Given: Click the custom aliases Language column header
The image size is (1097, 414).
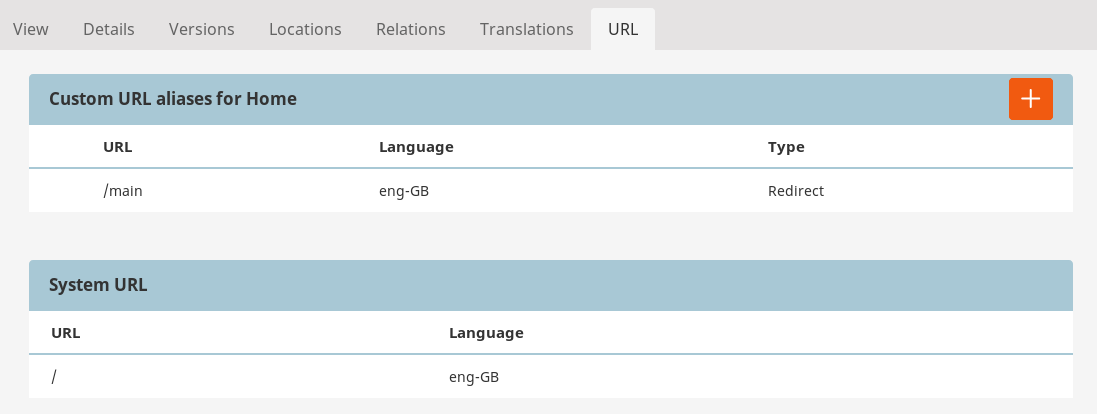Looking at the screenshot, I should click(x=416, y=147).
